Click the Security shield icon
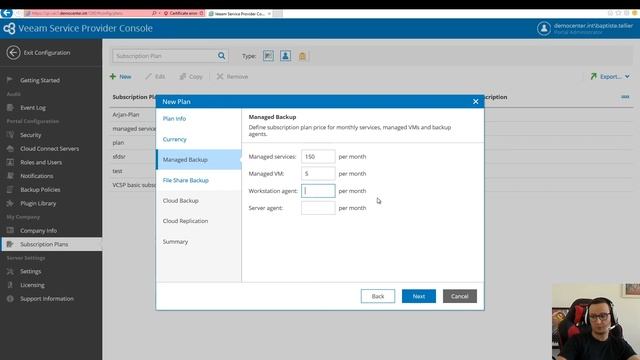 10,135
